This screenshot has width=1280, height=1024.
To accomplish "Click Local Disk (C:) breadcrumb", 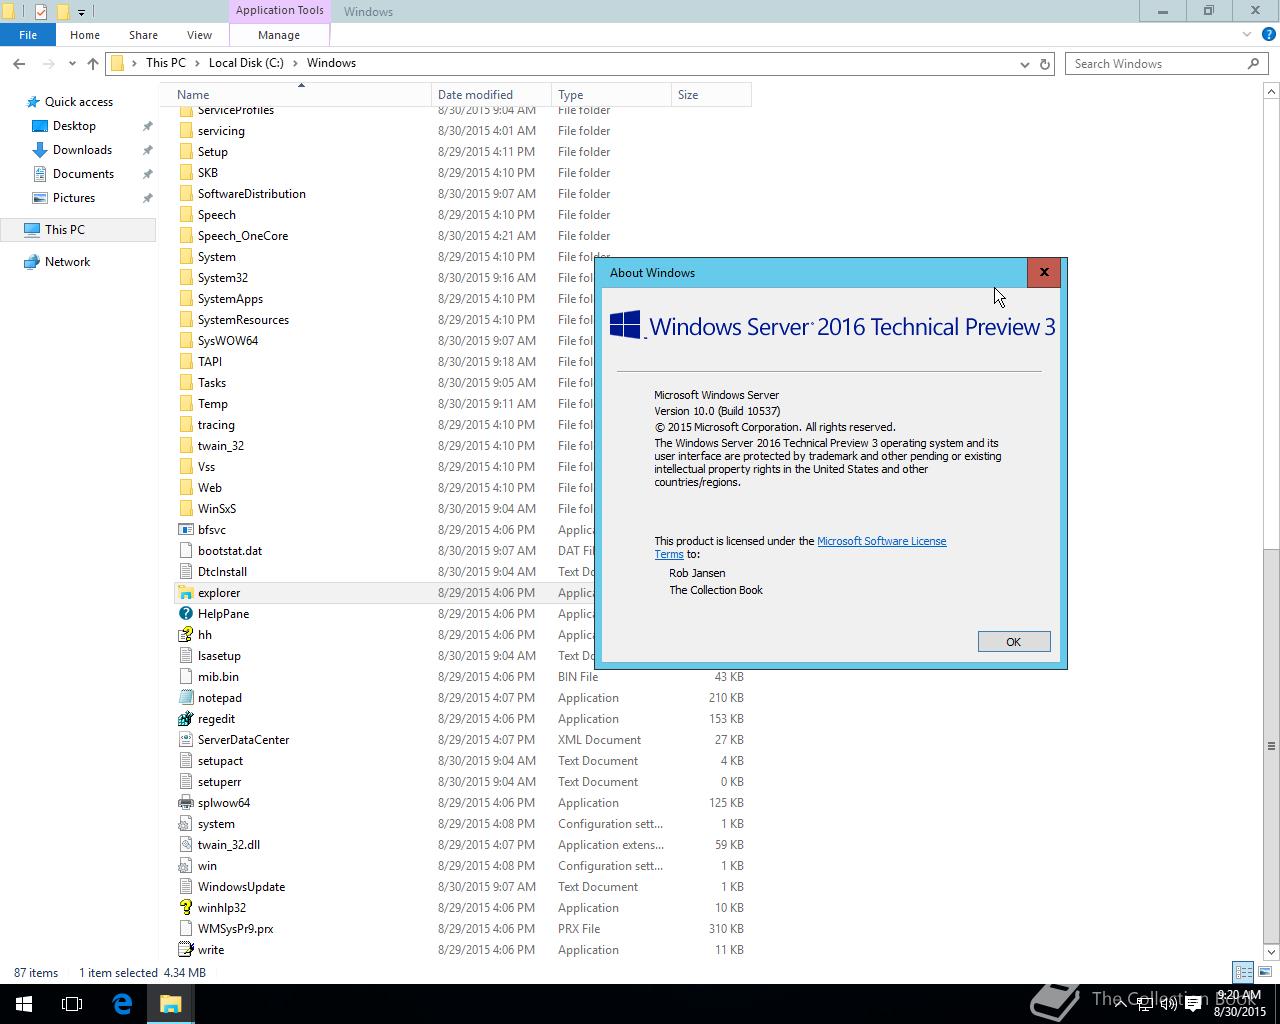I will pyautogui.click(x=246, y=63).
